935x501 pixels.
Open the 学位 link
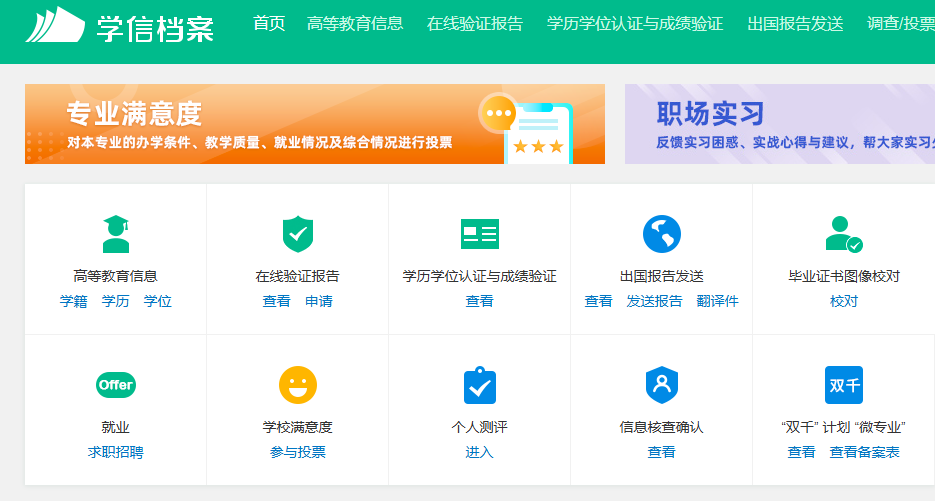tap(157, 301)
